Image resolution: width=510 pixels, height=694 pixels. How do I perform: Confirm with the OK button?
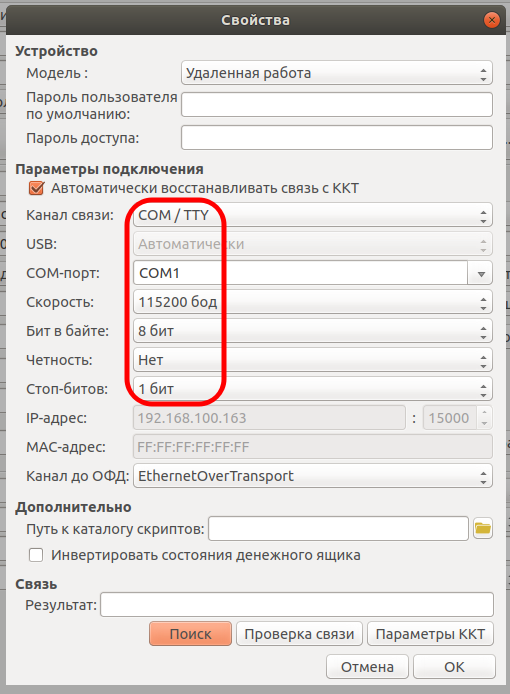click(454, 667)
